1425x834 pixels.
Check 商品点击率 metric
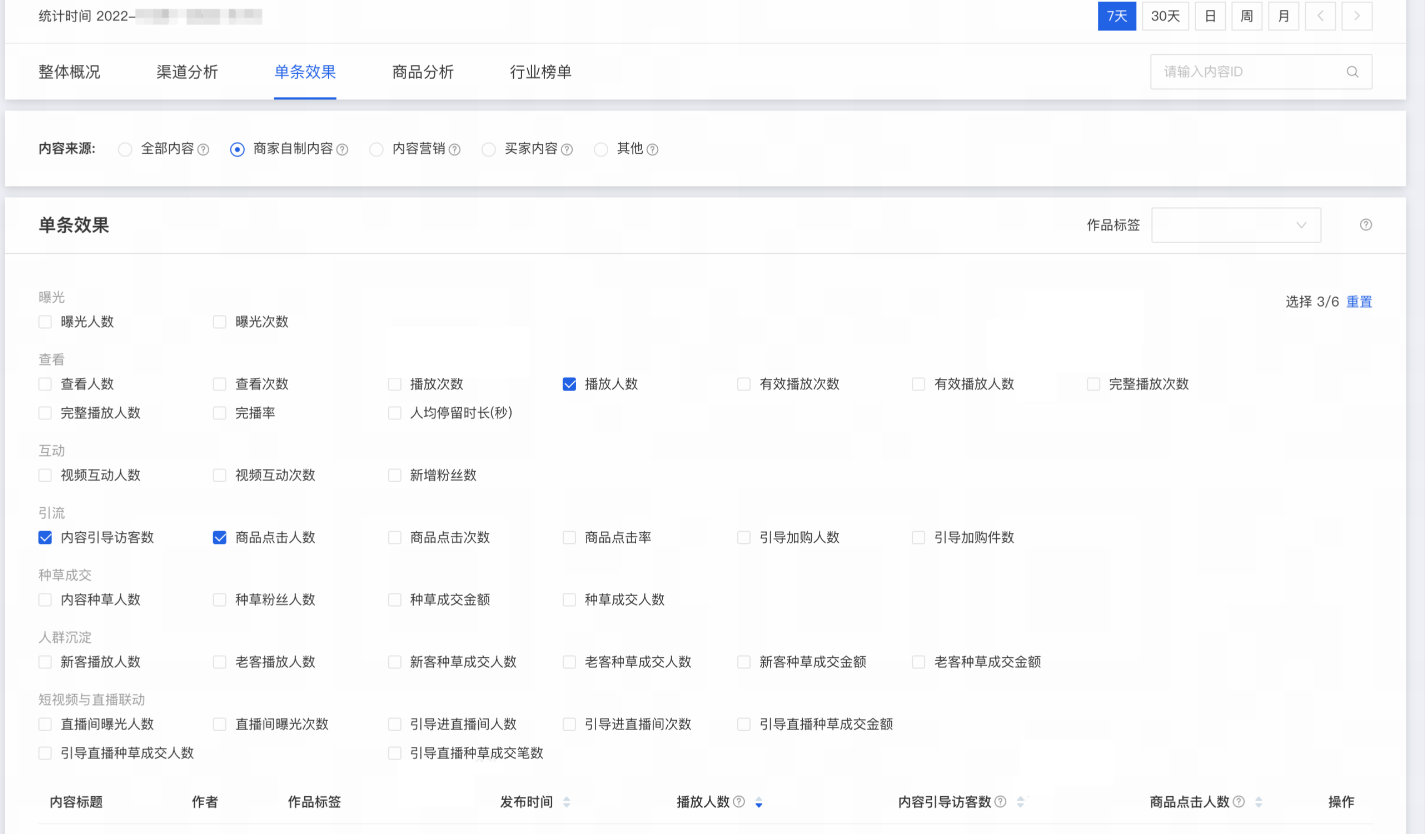pyautogui.click(x=569, y=538)
